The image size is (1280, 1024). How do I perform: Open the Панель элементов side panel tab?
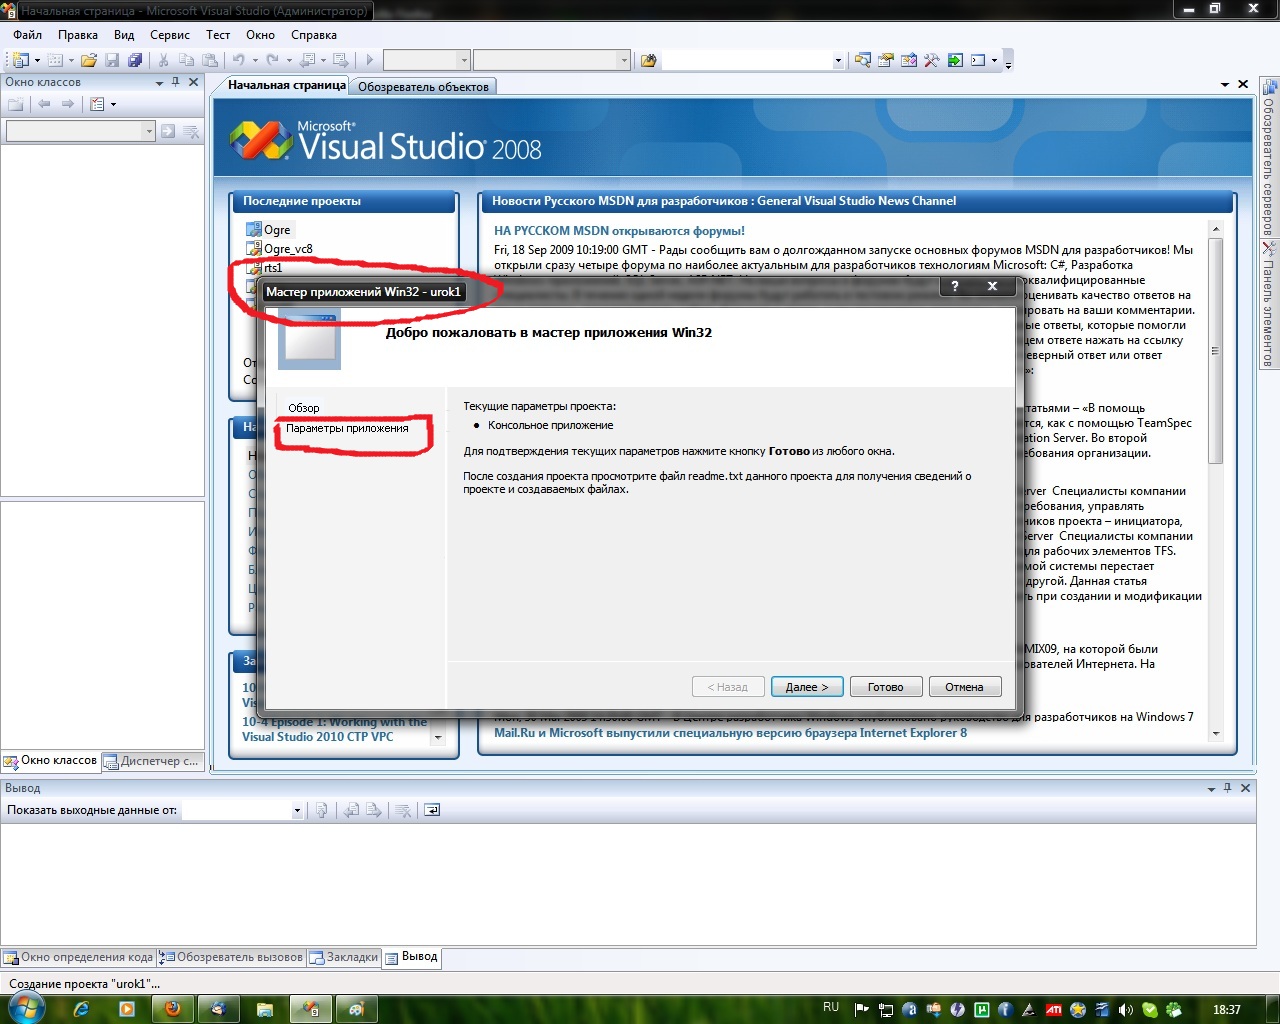click(1268, 305)
